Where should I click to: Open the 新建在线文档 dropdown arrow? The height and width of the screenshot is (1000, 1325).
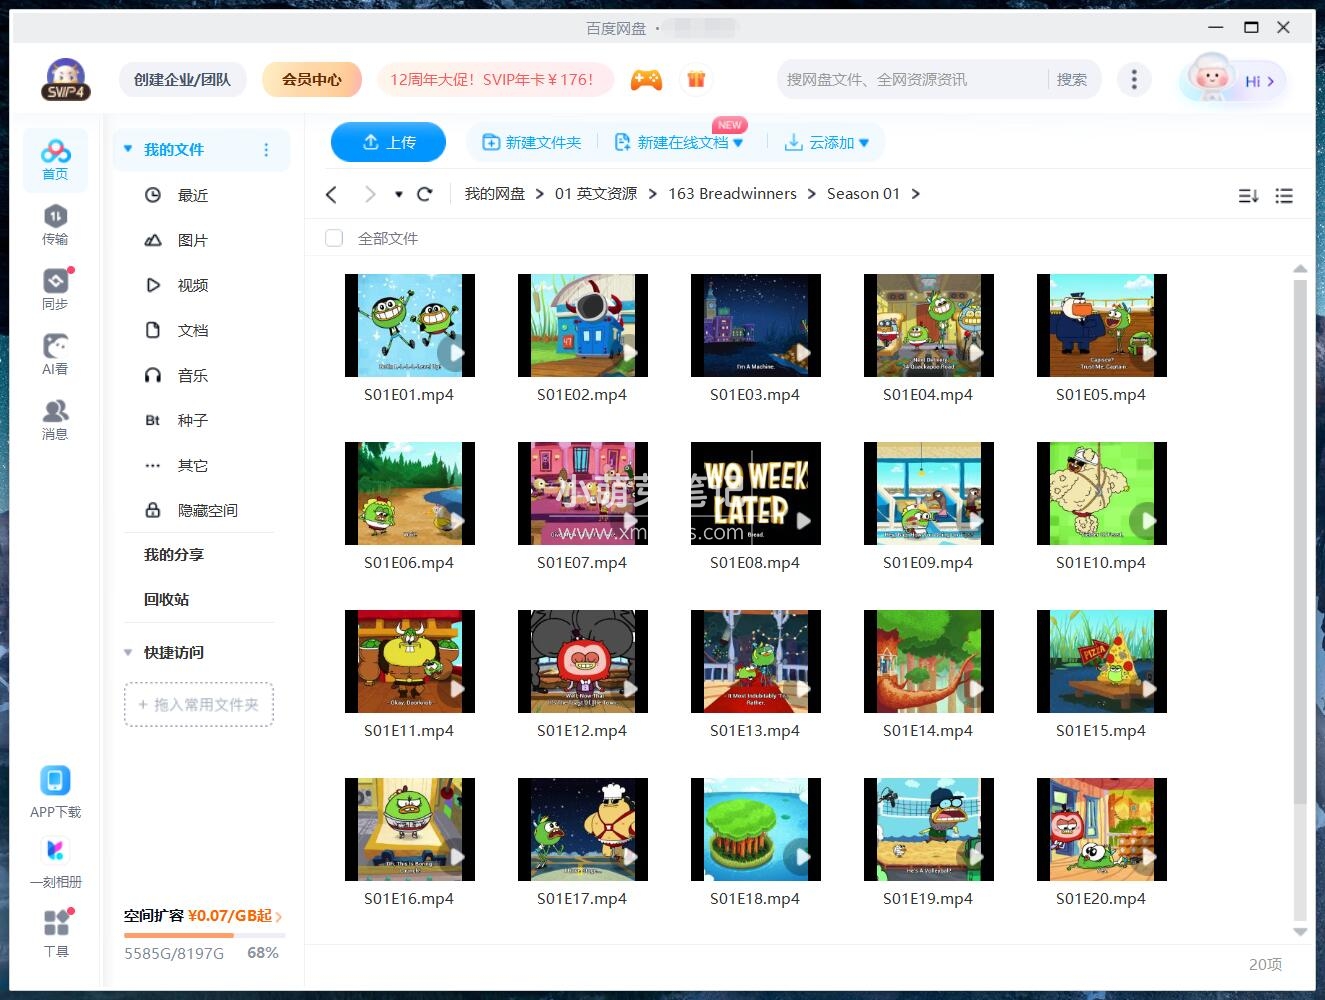click(738, 142)
